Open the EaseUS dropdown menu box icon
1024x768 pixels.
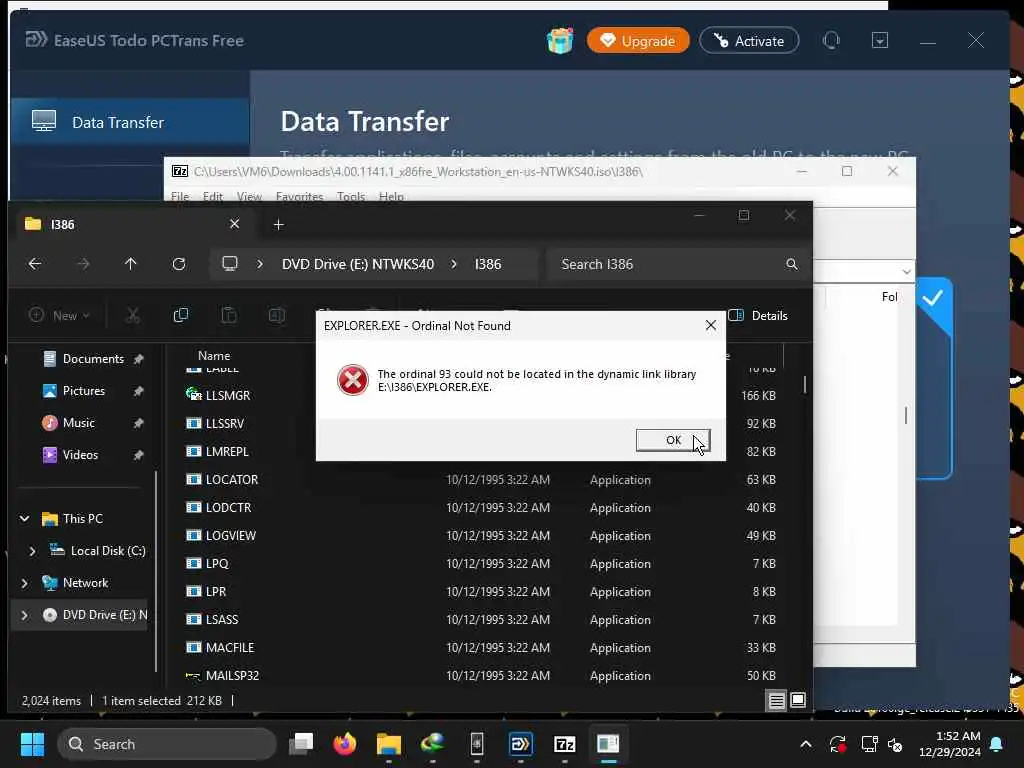tap(880, 40)
